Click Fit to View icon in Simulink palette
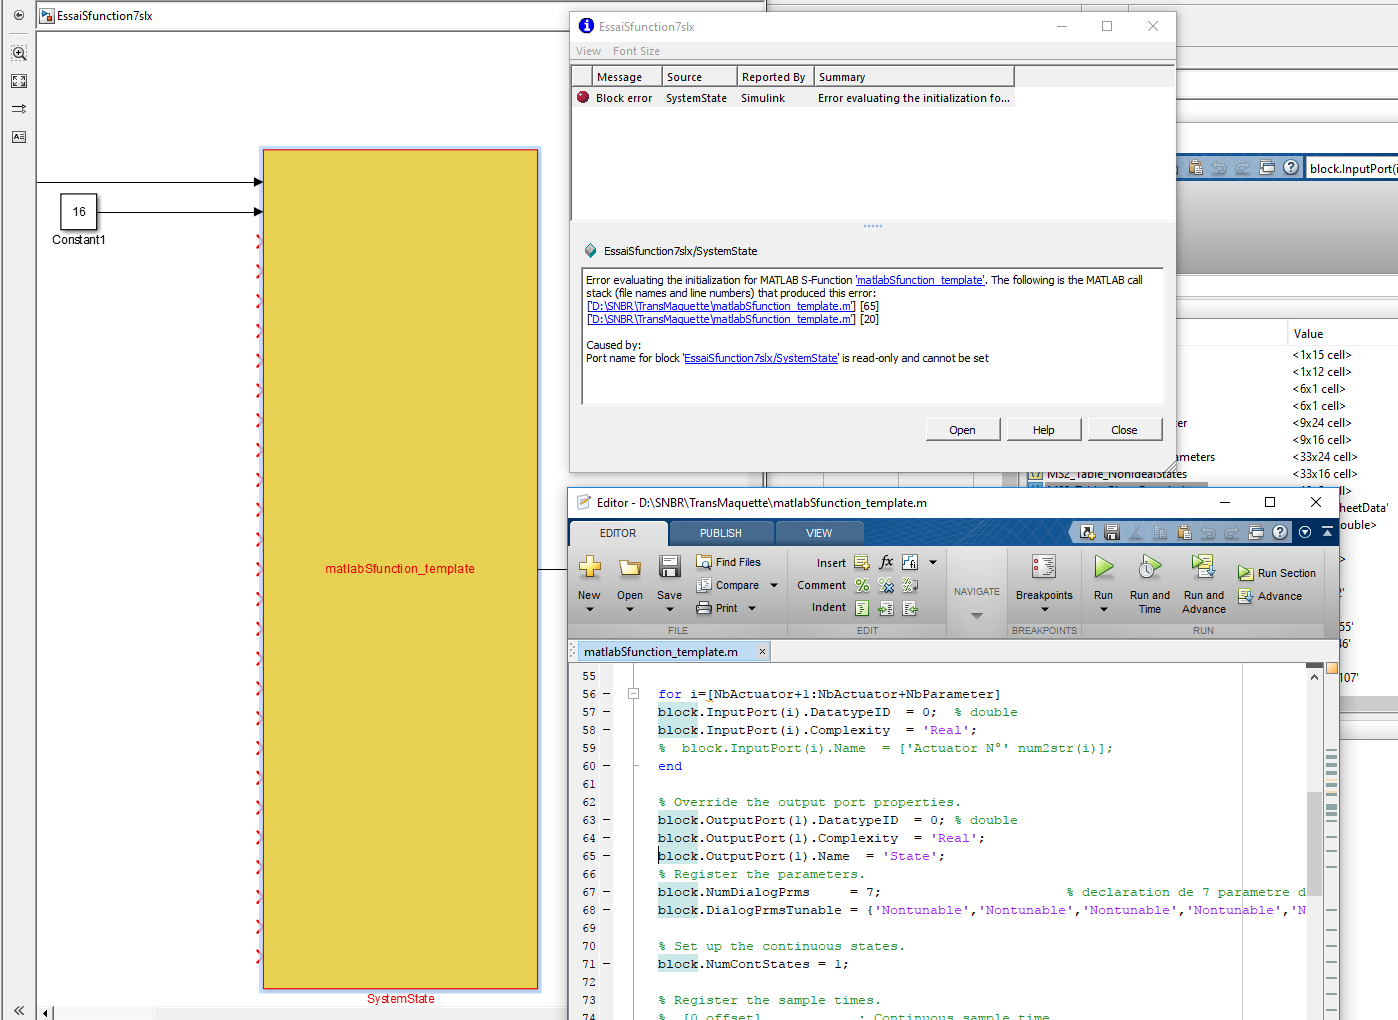Image resolution: width=1398 pixels, height=1020 pixels. coord(19,81)
